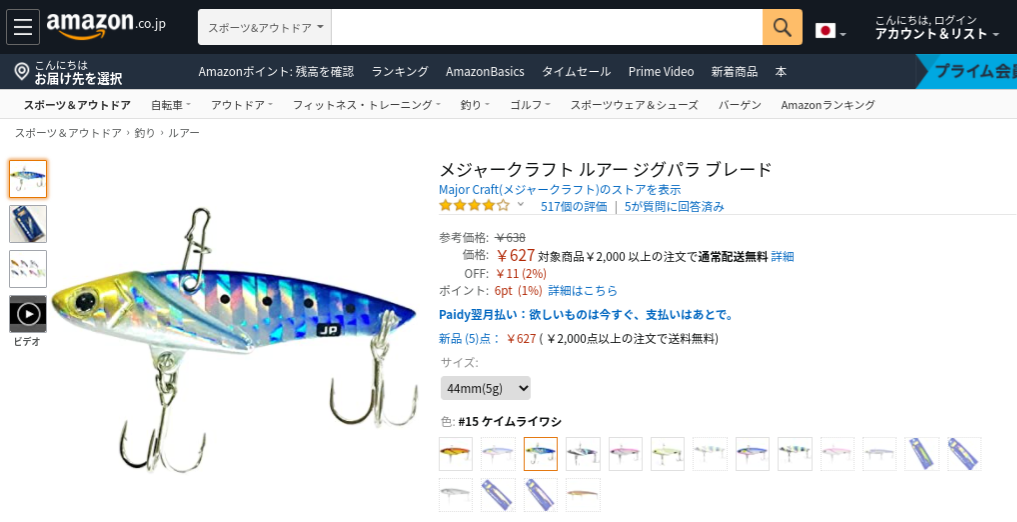Image resolution: width=1017 pixels, height=522 pixels.
Task: Open Prime Video in the navigation bar
Action: click(661, 71)
